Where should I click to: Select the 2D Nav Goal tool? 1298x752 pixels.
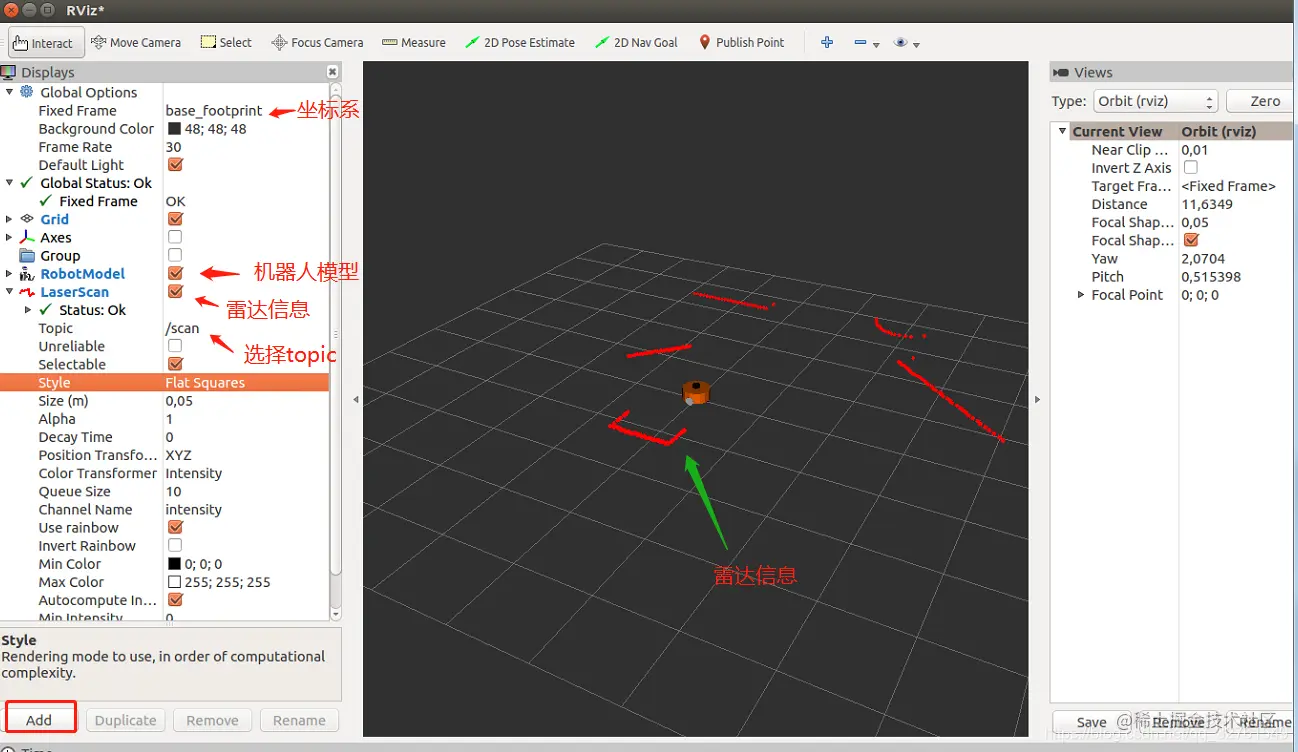pyautogui.click(x=636, y=42)
